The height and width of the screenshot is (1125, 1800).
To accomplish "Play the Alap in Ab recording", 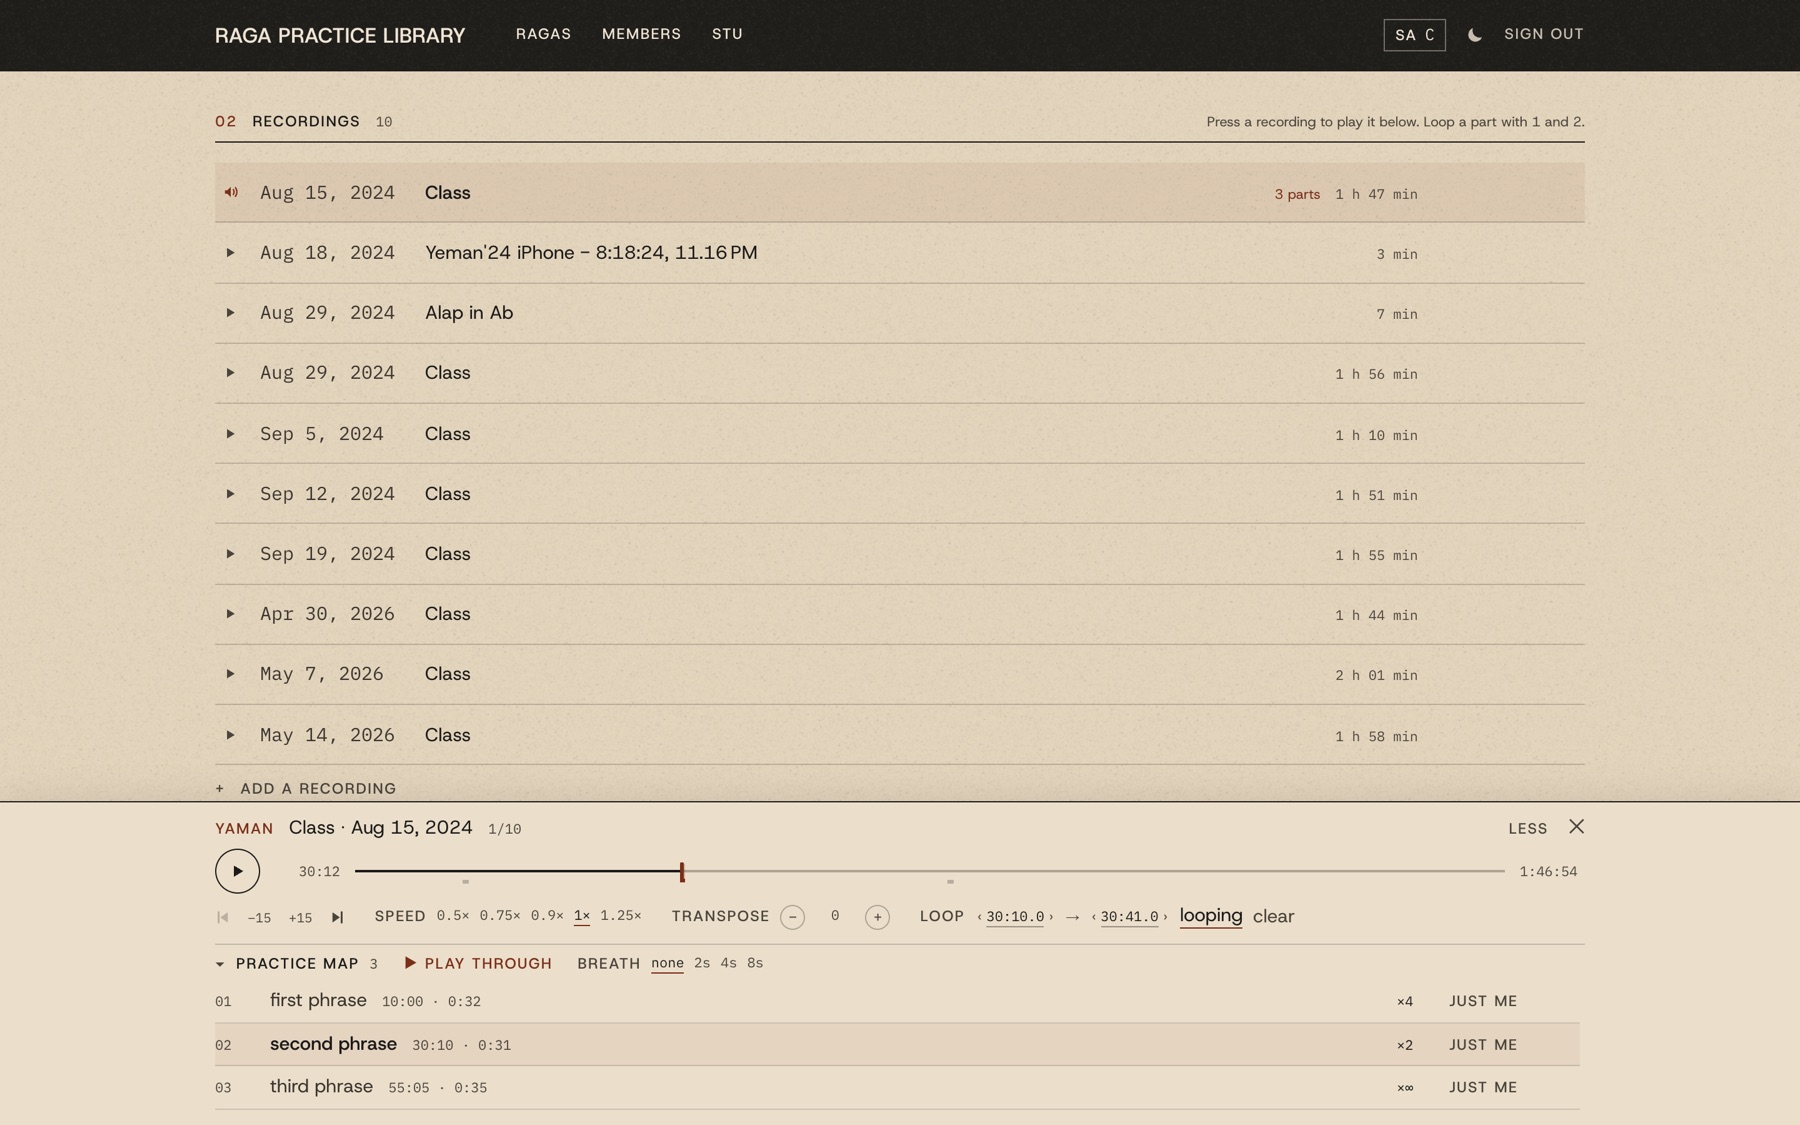I will [x=230, y=313].
